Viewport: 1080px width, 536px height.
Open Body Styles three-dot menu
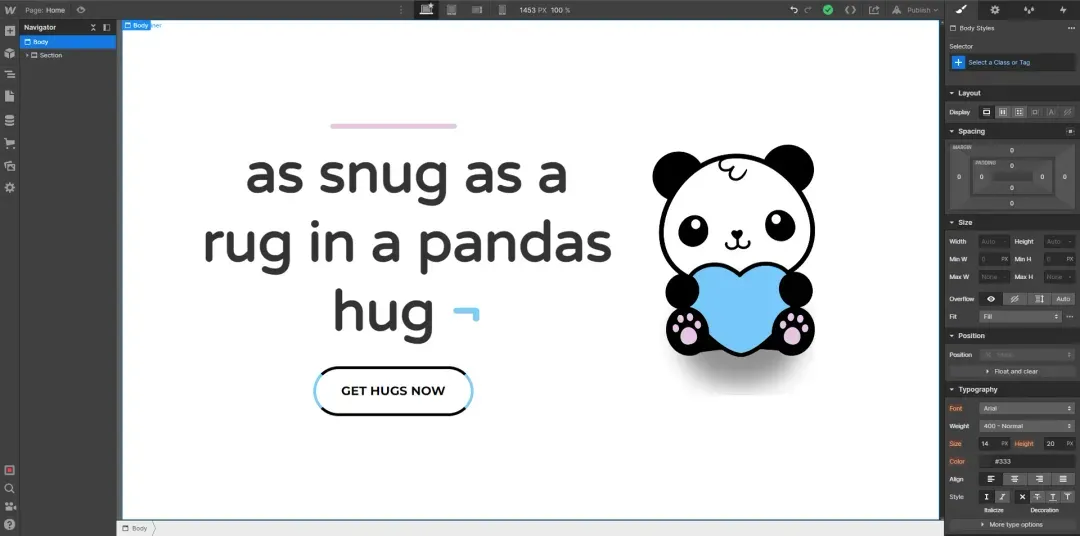click(x=1070, y=28)
